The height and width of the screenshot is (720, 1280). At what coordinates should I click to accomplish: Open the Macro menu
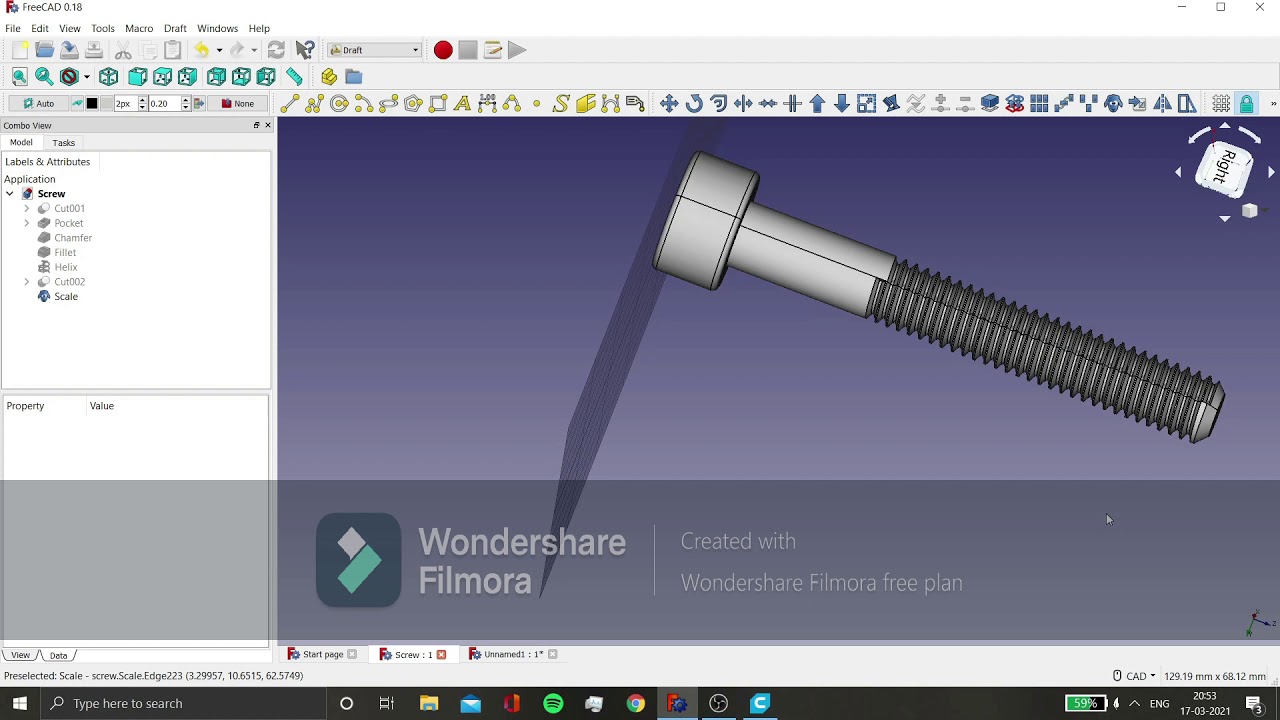pos(139,29)
